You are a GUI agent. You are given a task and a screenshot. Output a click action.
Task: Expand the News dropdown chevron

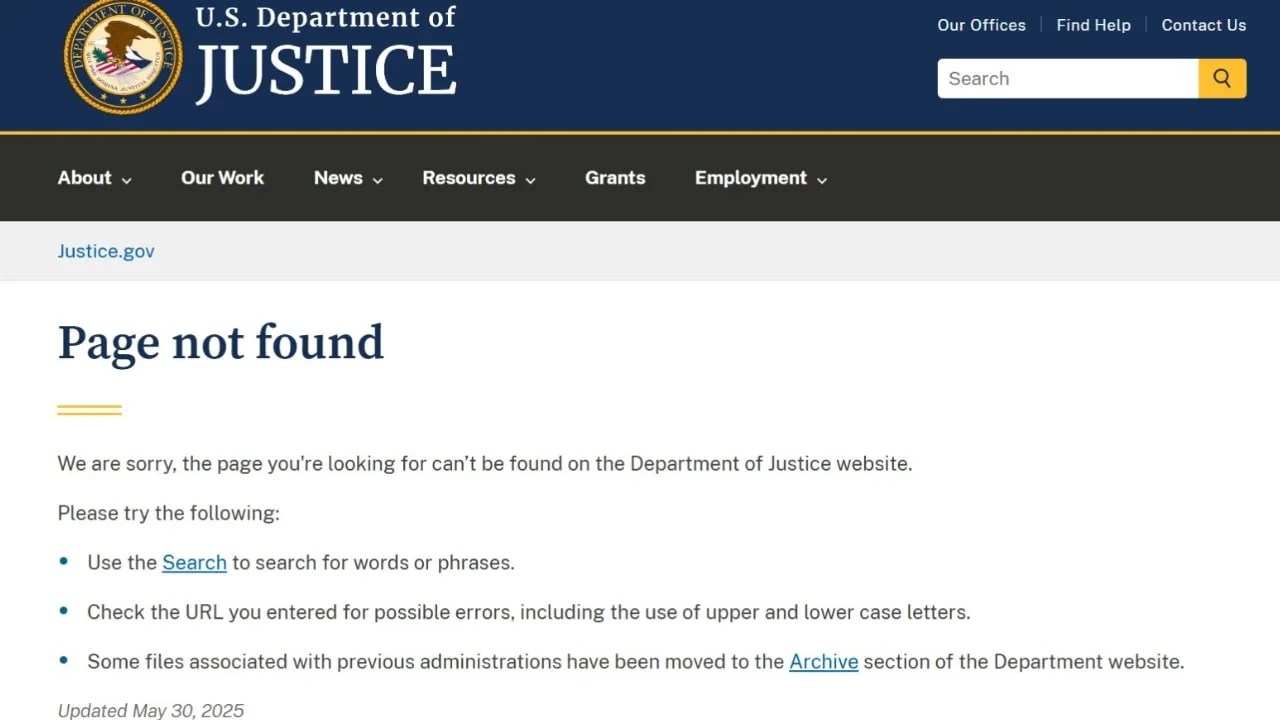[x=378, y=180]
